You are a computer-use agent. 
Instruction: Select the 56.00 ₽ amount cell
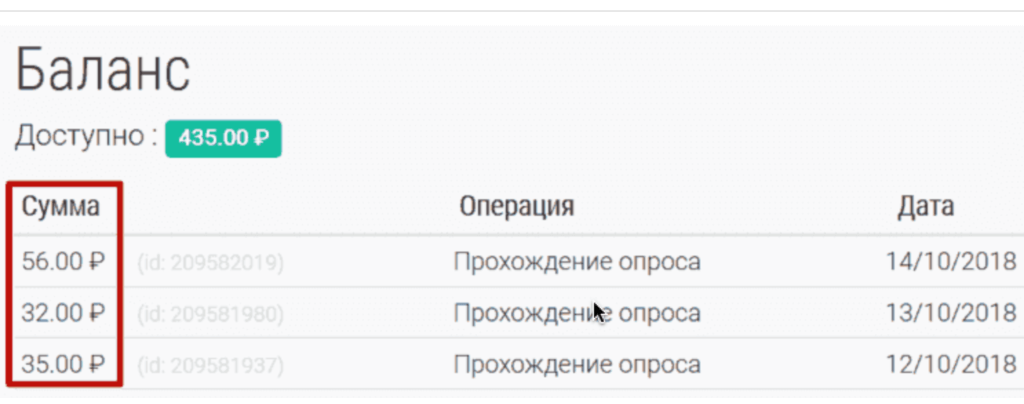tap(63, 262)
